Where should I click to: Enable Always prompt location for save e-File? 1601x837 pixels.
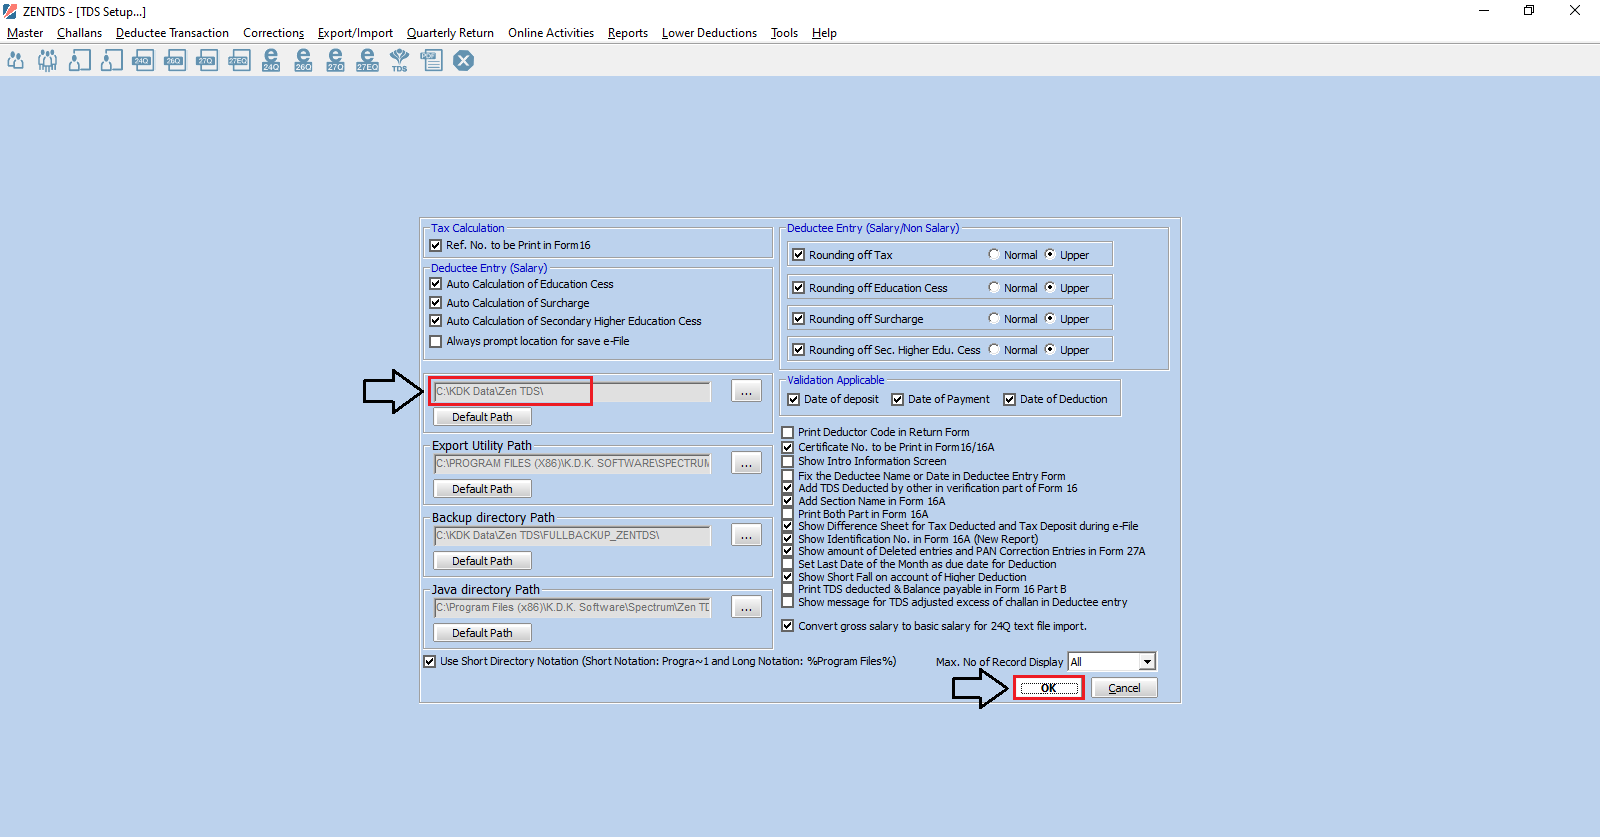click(435, 341)
